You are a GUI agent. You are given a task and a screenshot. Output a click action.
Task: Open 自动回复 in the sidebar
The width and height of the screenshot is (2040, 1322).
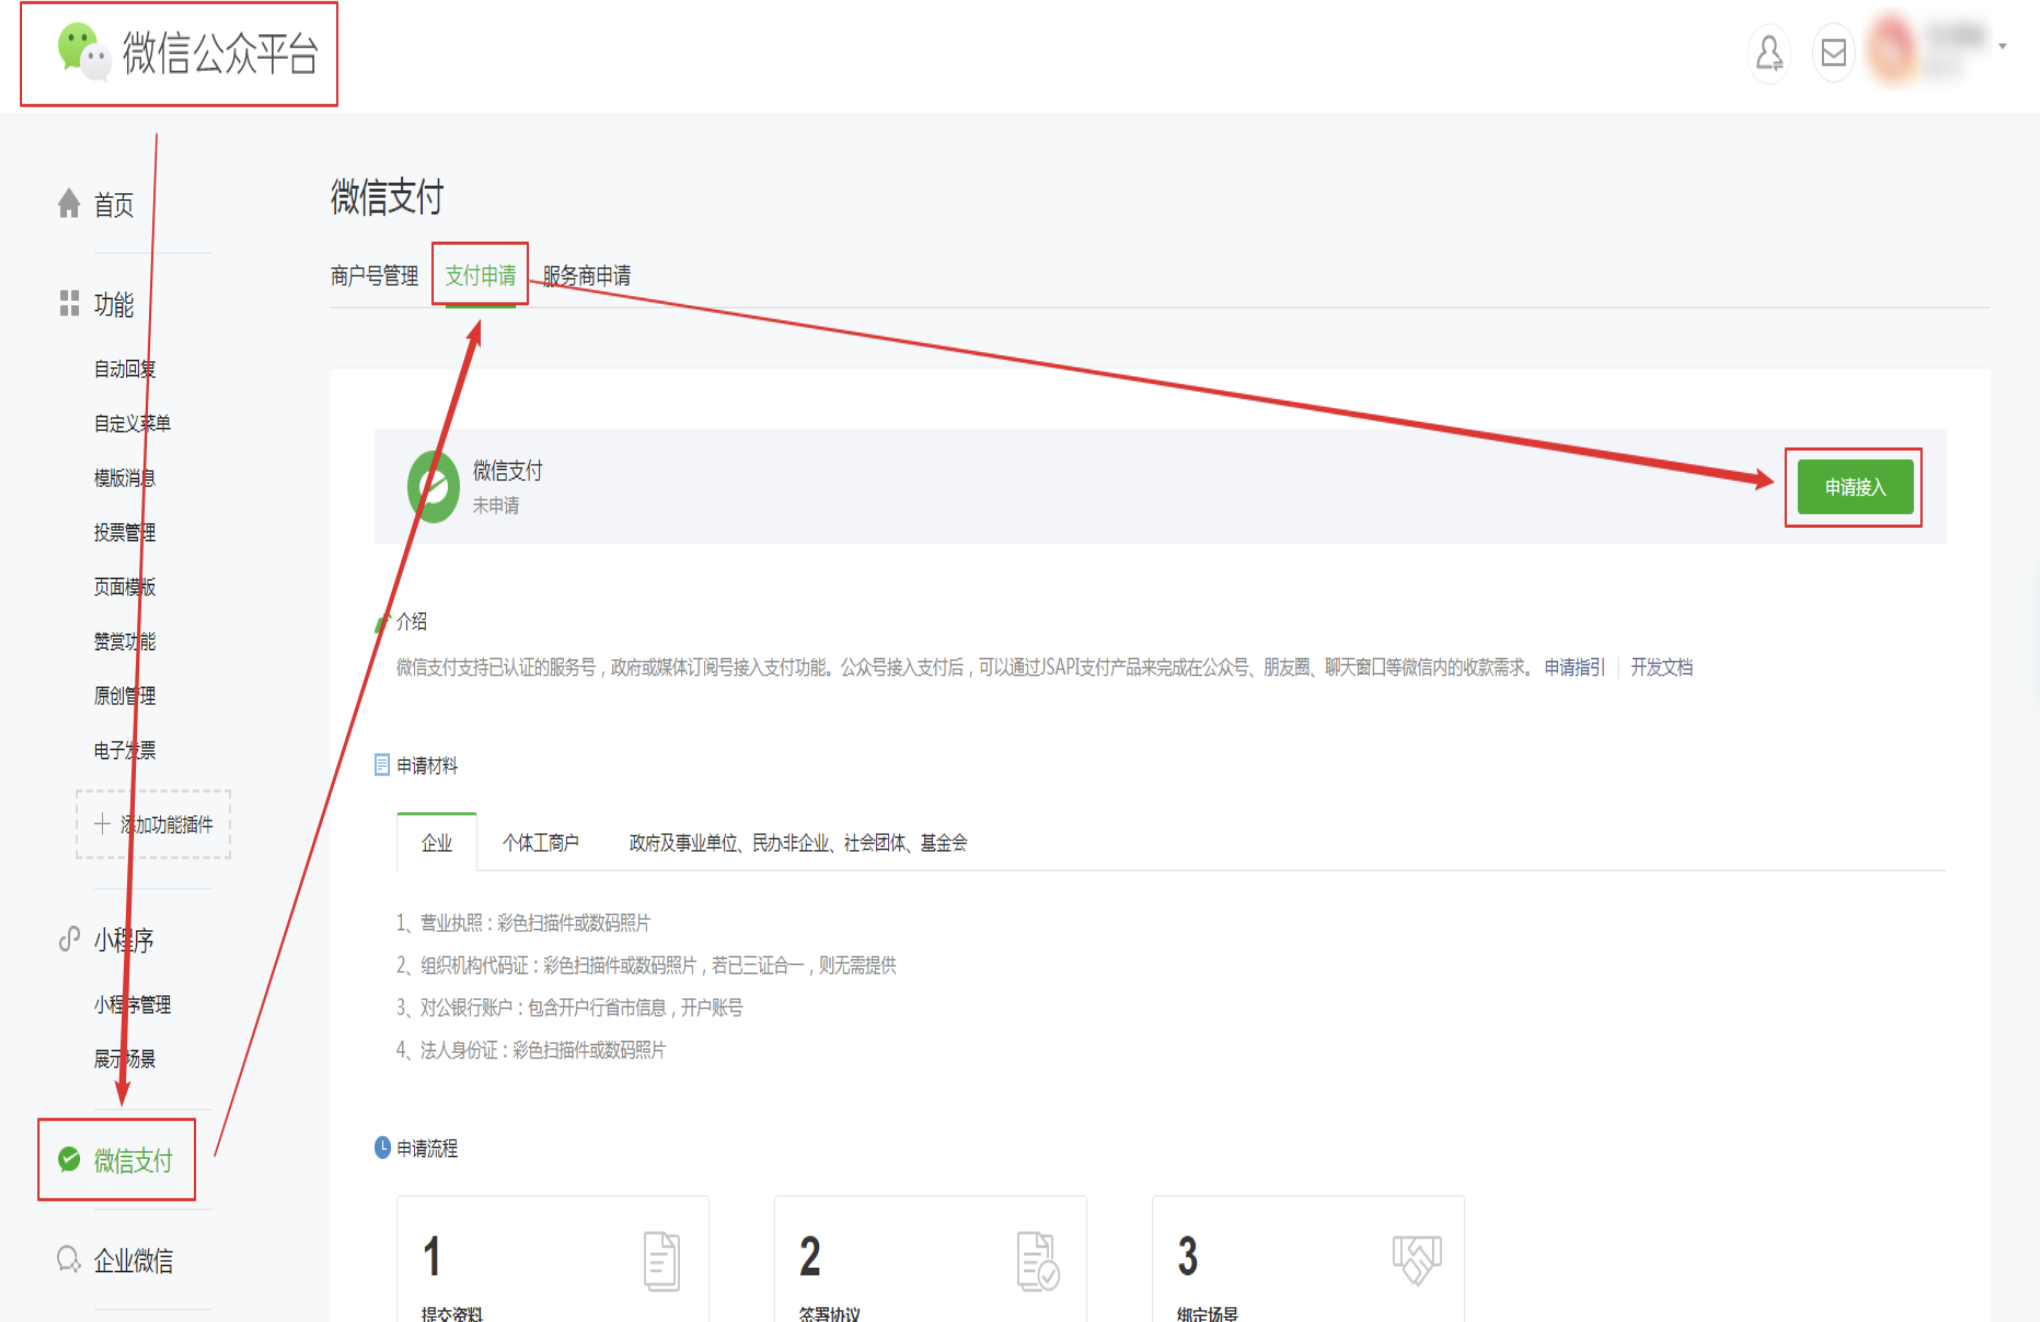tap(124, 369)
